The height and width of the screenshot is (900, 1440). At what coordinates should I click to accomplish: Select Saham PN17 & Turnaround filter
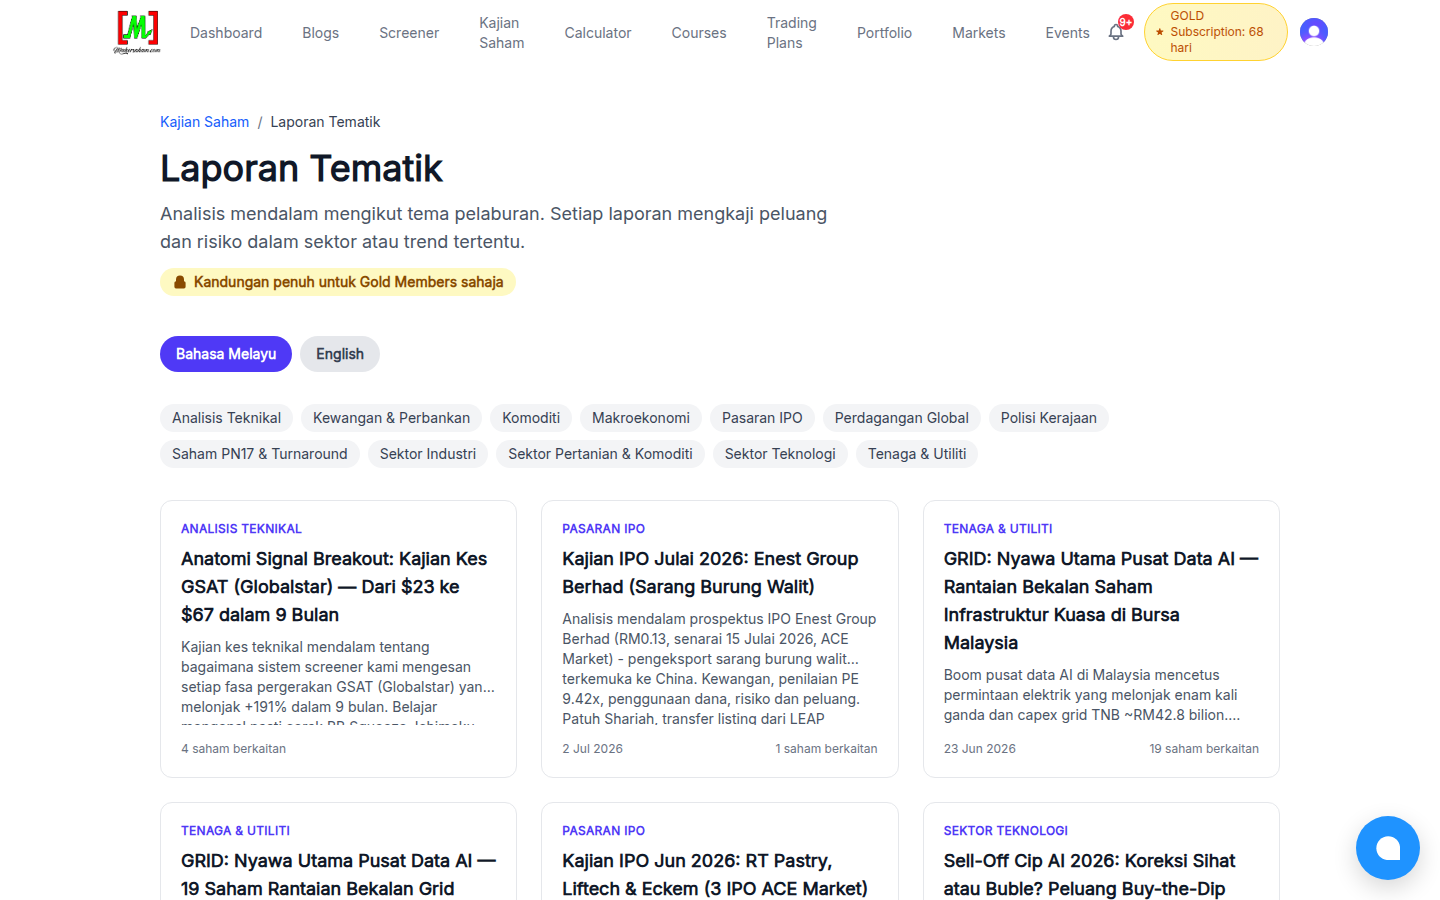pos(260,454)
